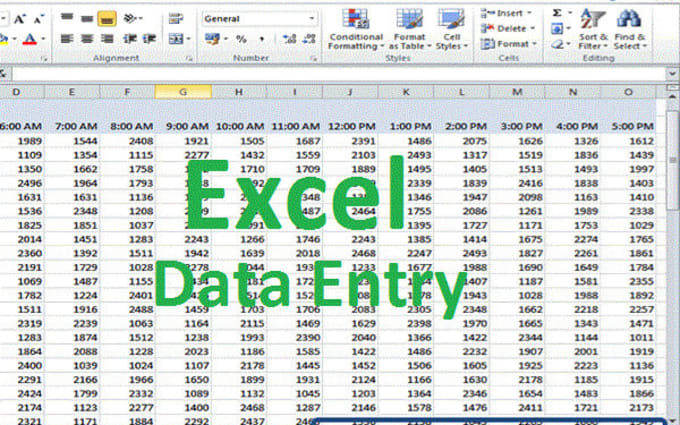
Task: Open Alignment group dialog launcher
Action: (189, 58)
